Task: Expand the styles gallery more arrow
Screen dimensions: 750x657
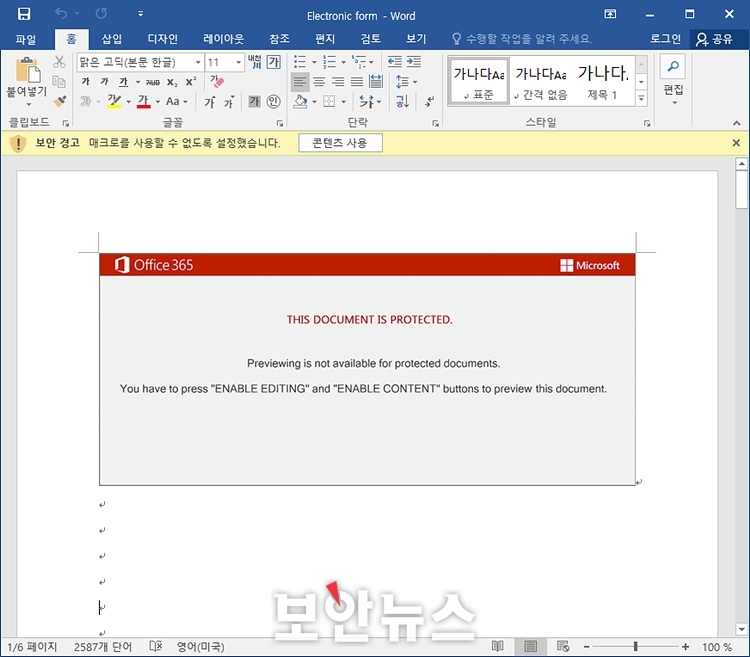Action: pos(641,99)
